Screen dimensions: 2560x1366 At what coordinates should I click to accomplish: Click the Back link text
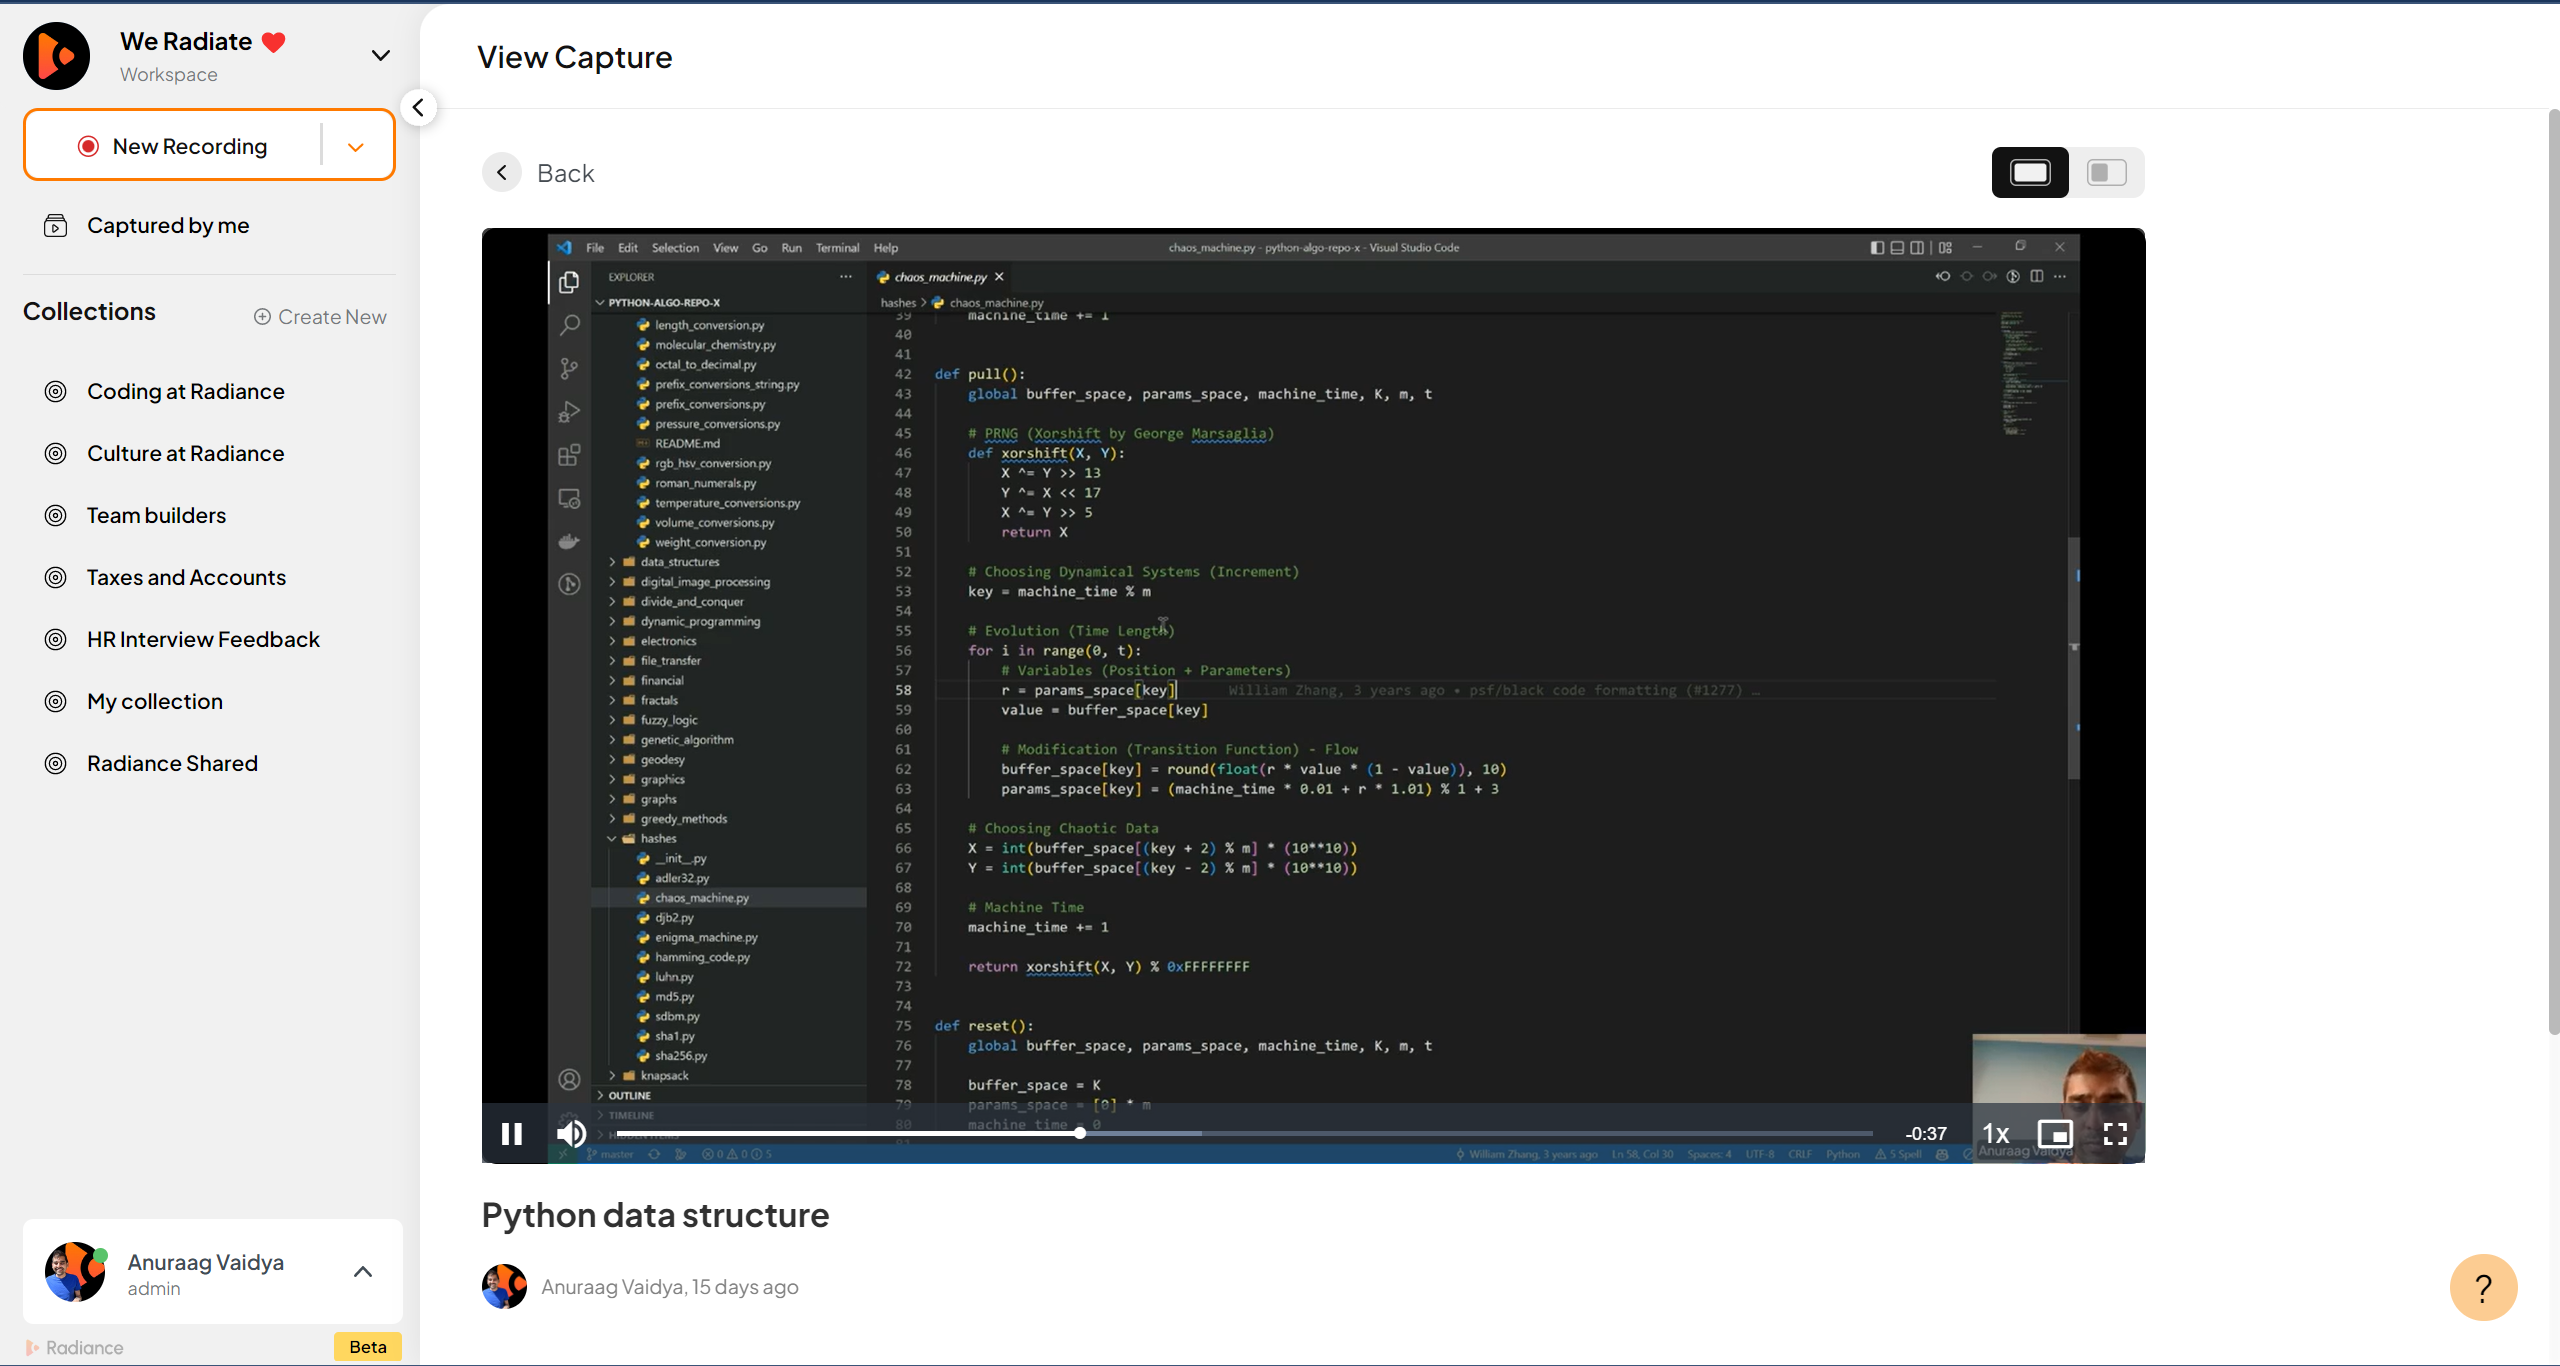(x=566, y=173)
